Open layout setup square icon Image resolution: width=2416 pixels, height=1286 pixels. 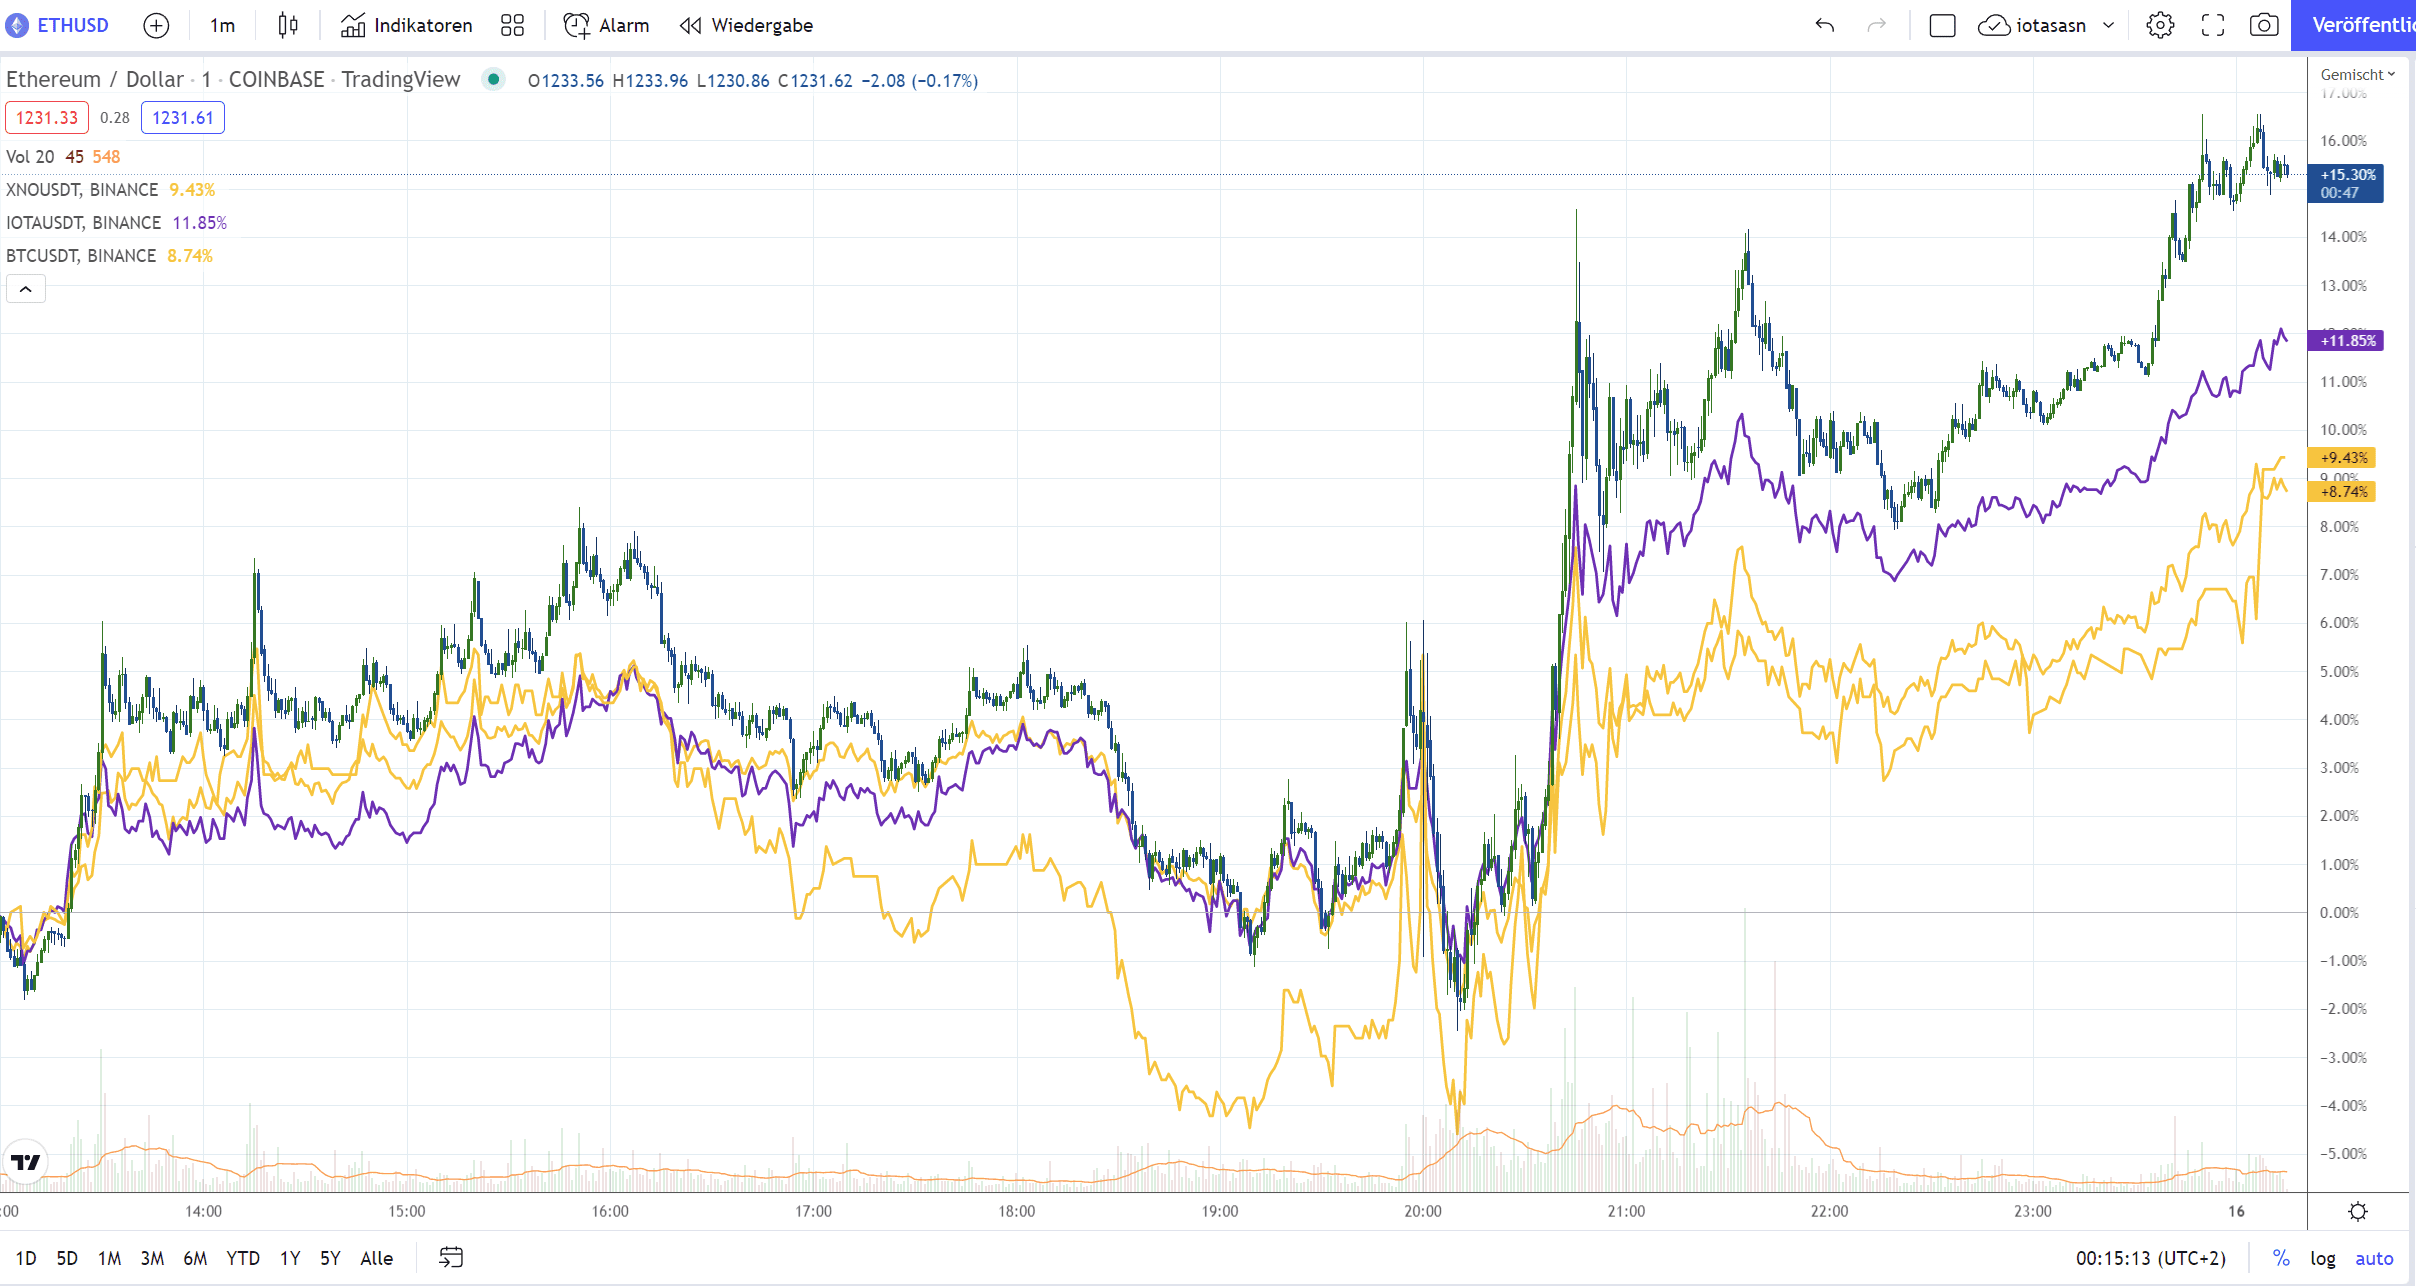point(1942,25)
